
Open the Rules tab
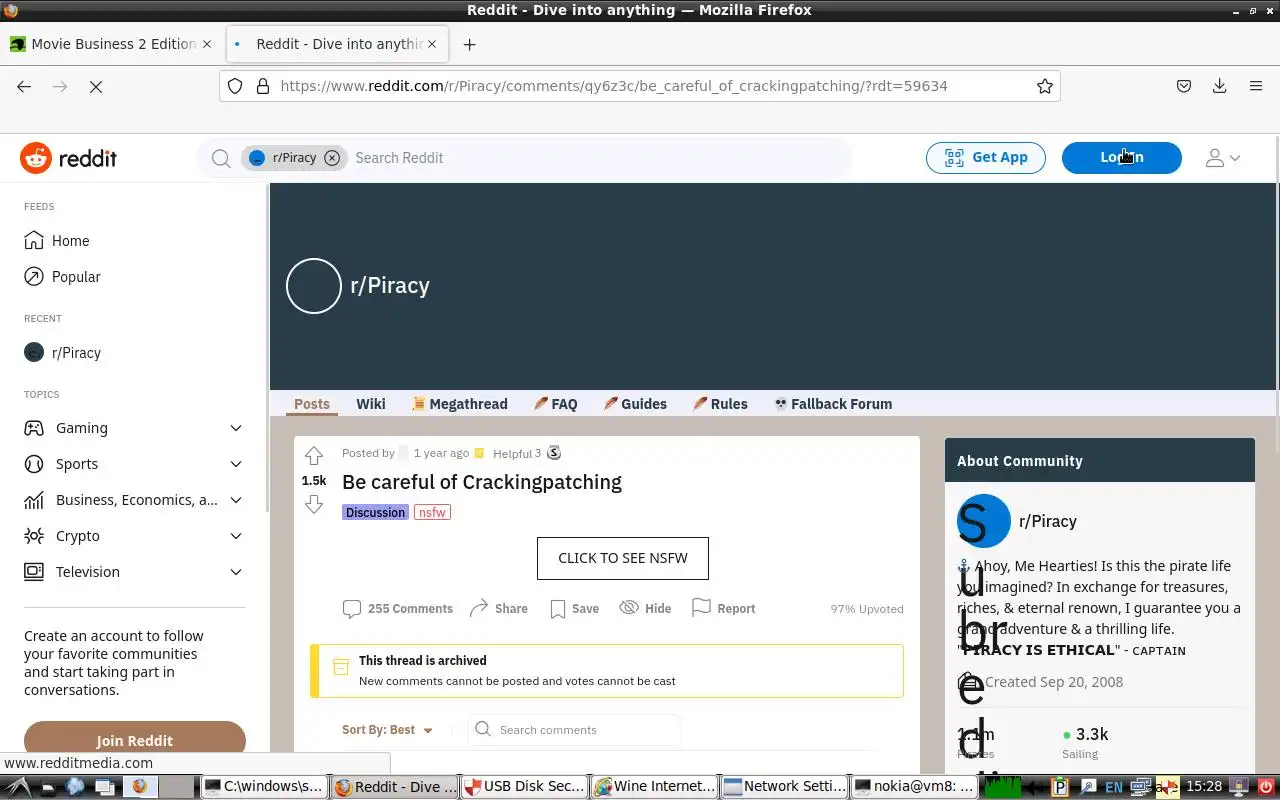point(720,404)
